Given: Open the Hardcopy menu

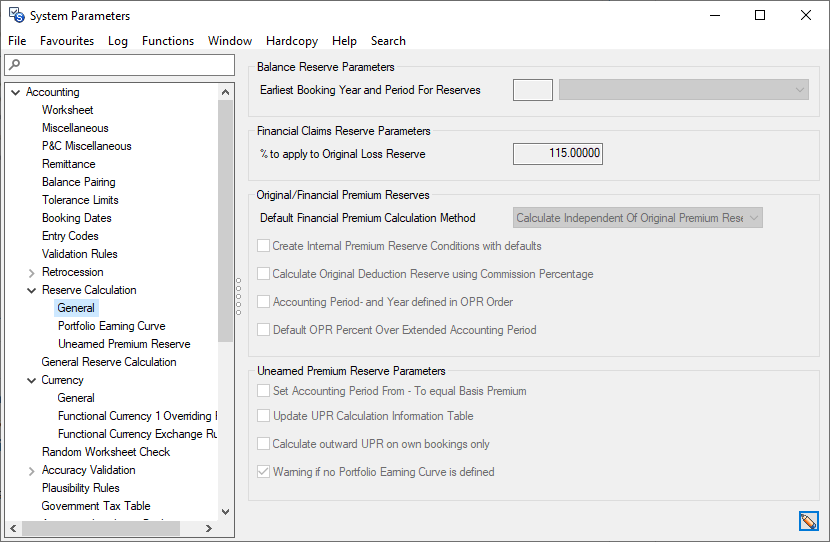Looking at the screenshot, I should 292,41.
